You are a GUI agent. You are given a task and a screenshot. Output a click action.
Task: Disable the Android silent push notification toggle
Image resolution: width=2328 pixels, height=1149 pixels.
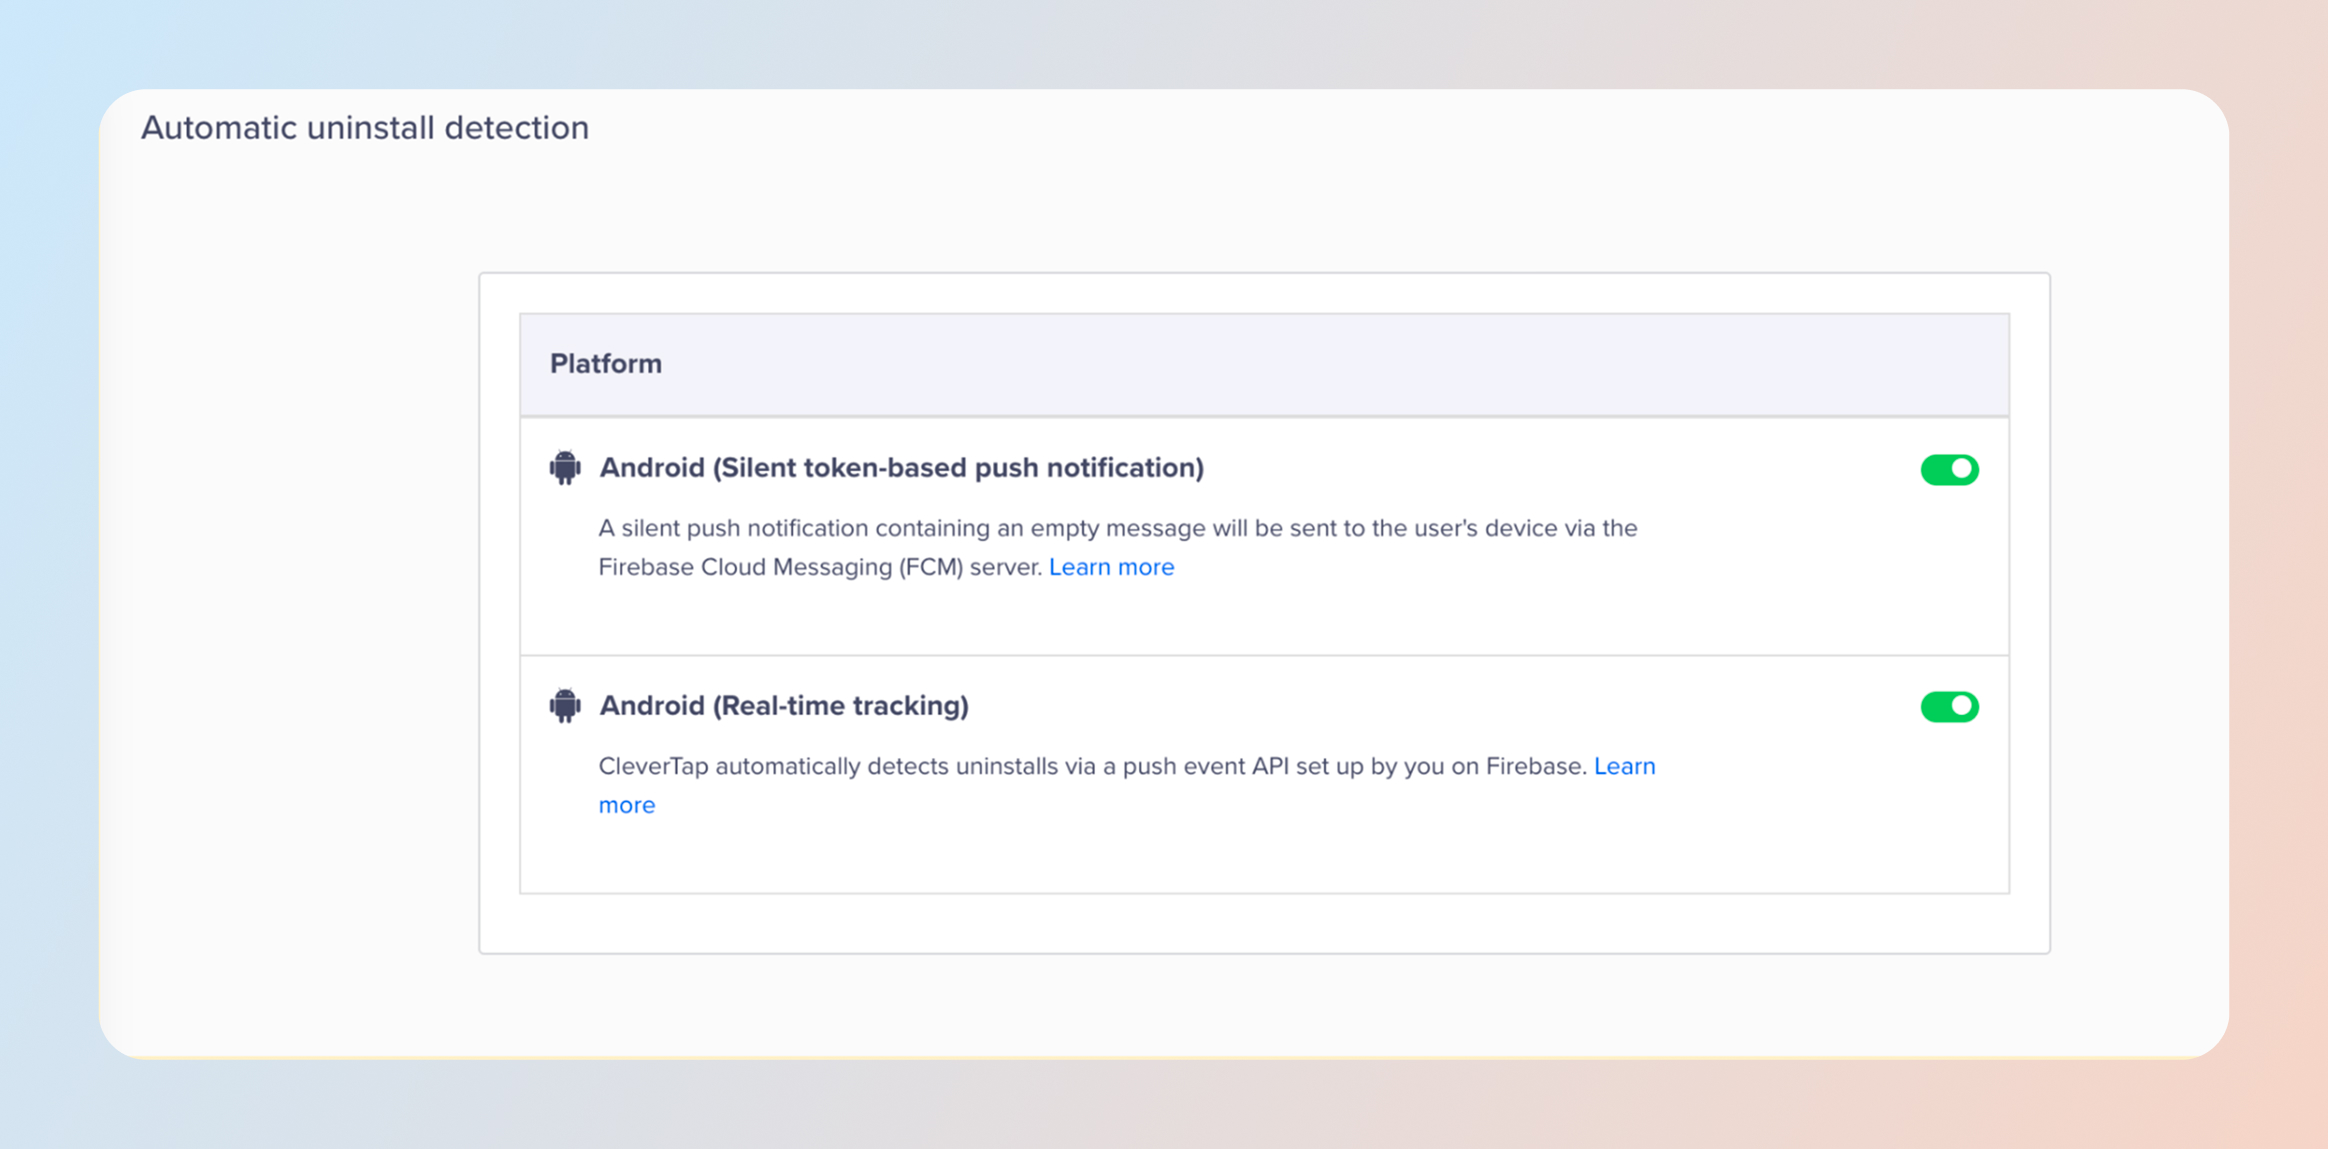1949,469
